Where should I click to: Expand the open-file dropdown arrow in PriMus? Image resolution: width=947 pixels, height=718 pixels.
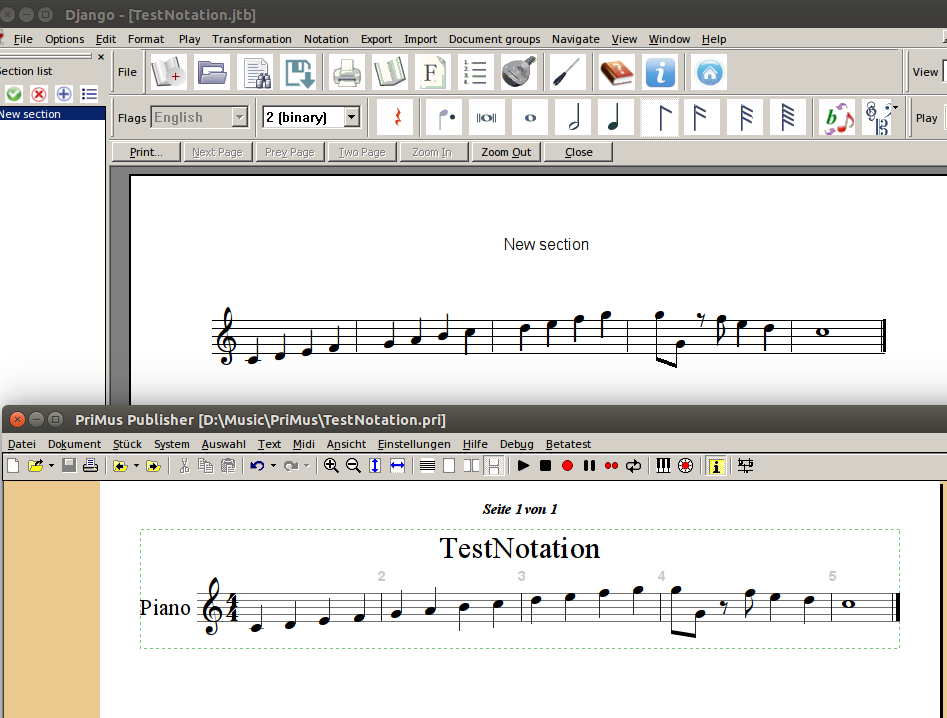[x=51, y=465]
